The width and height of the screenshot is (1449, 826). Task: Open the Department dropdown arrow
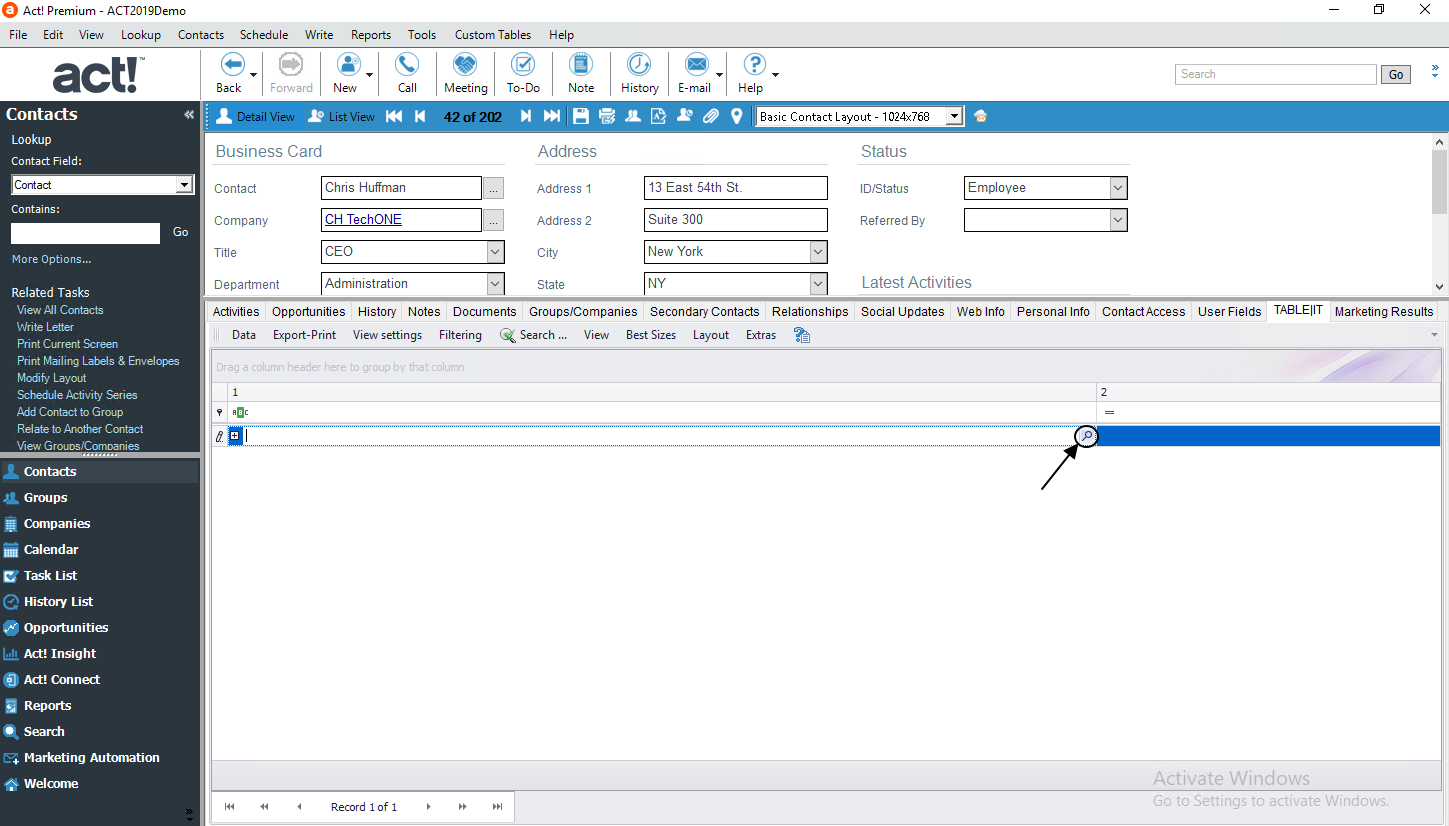tap(495, 284)
